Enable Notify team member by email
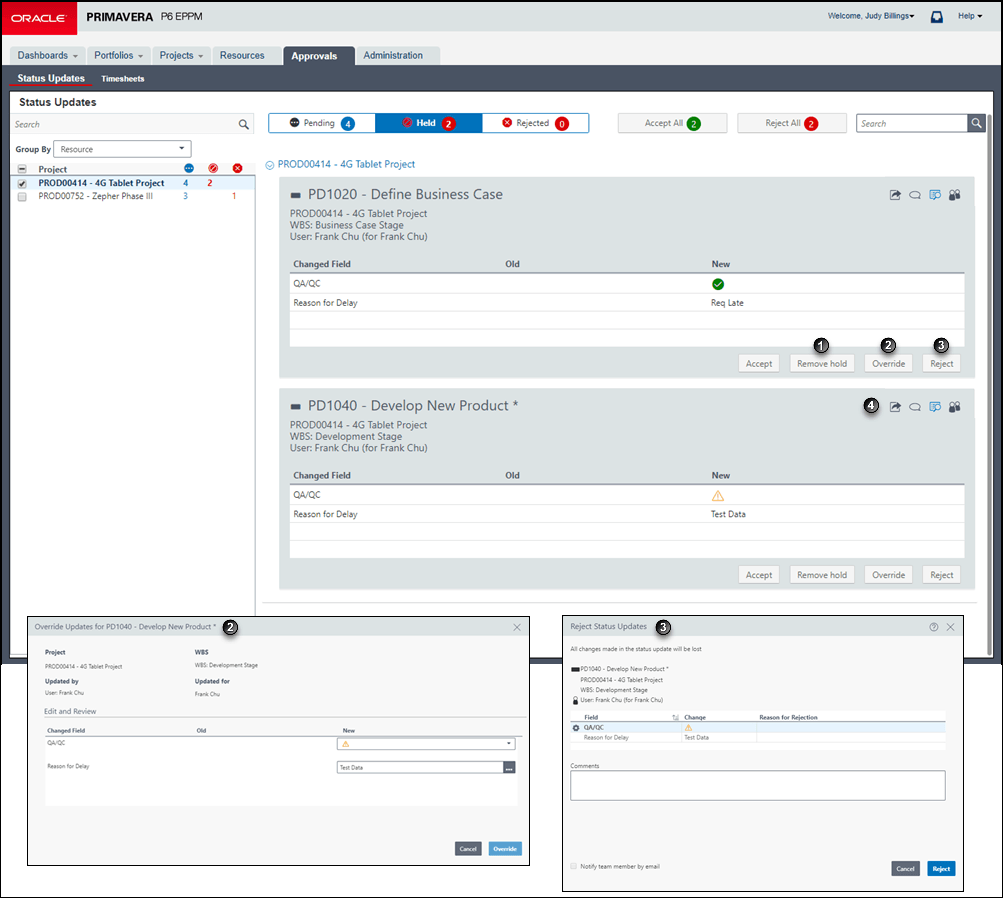The height and width of the screenshot is (898, 1003). (x=574, y=867)
